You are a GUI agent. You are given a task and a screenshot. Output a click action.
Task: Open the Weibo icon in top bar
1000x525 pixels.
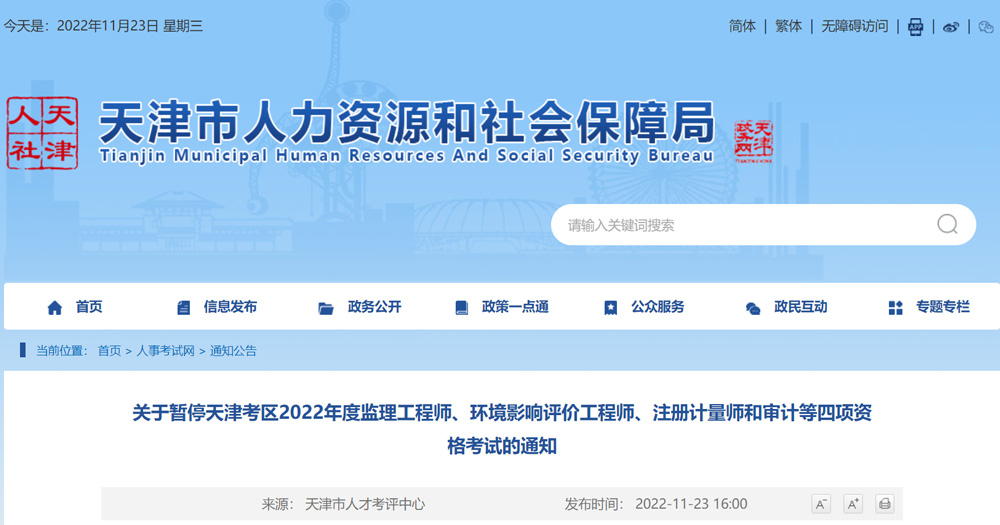[x=951, y=27]
